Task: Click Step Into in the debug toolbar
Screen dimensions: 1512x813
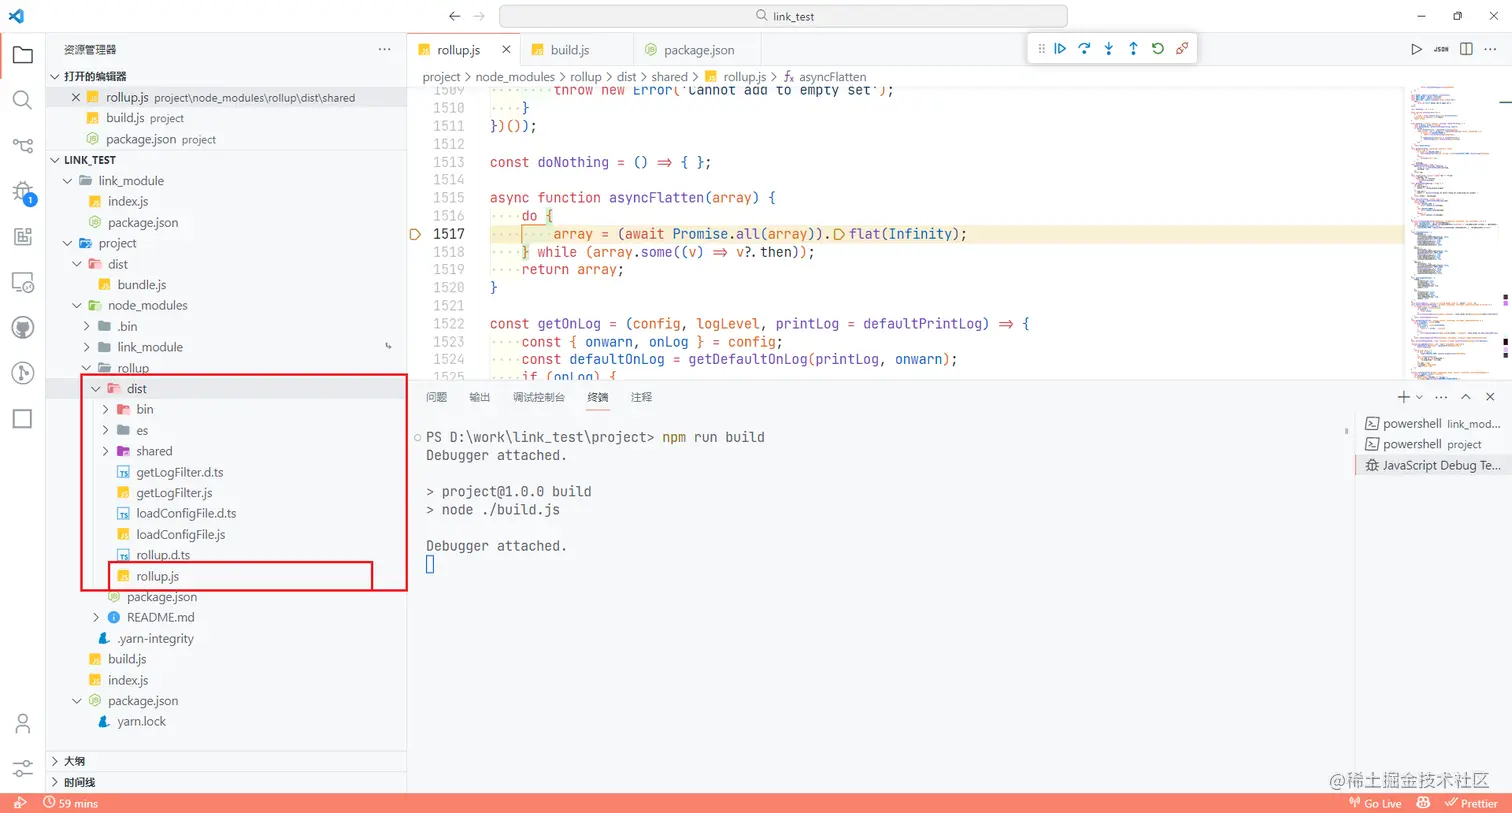Action: click(x=1109, y=47)
